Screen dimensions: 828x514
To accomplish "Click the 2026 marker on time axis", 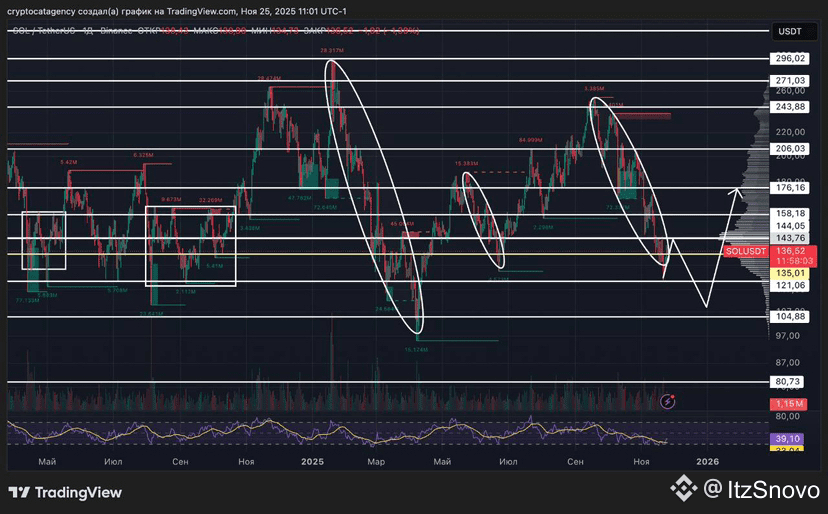I will click(707, 461).
